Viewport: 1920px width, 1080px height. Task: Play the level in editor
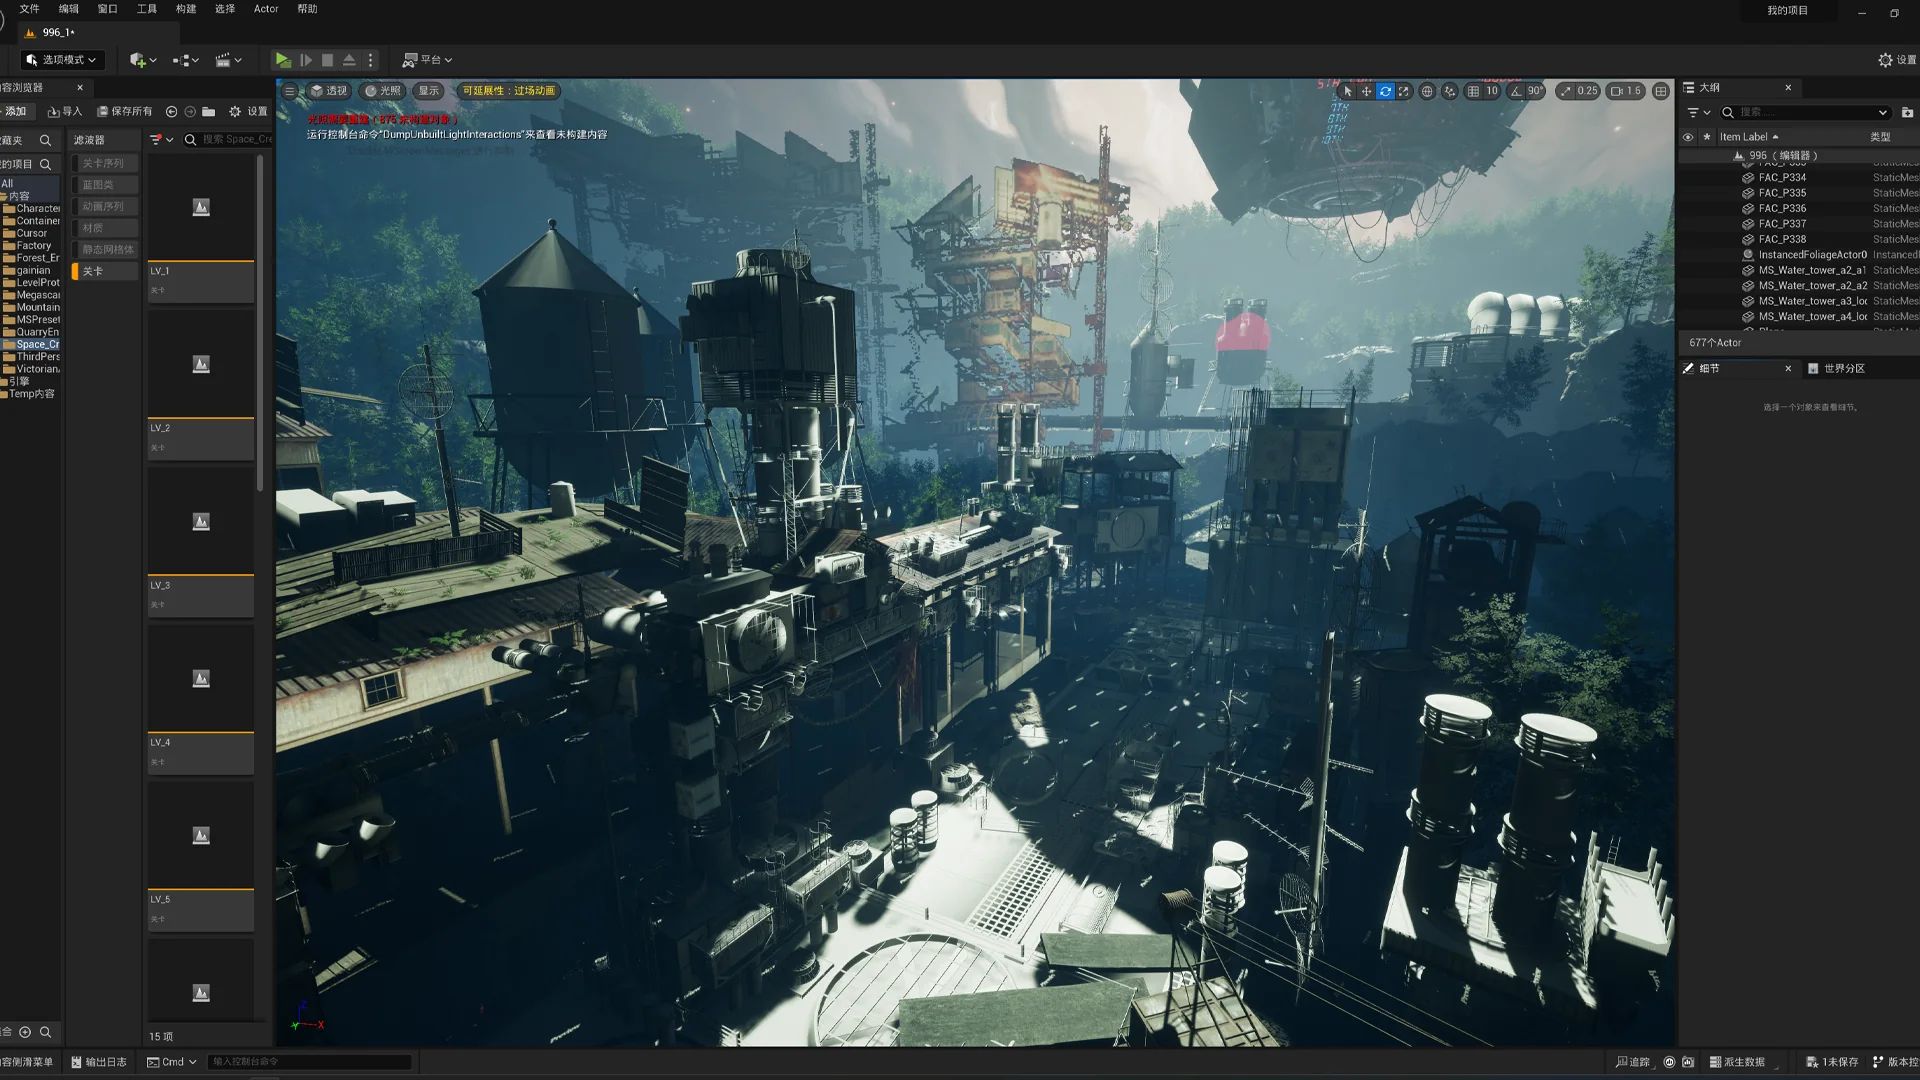(283, 60)
